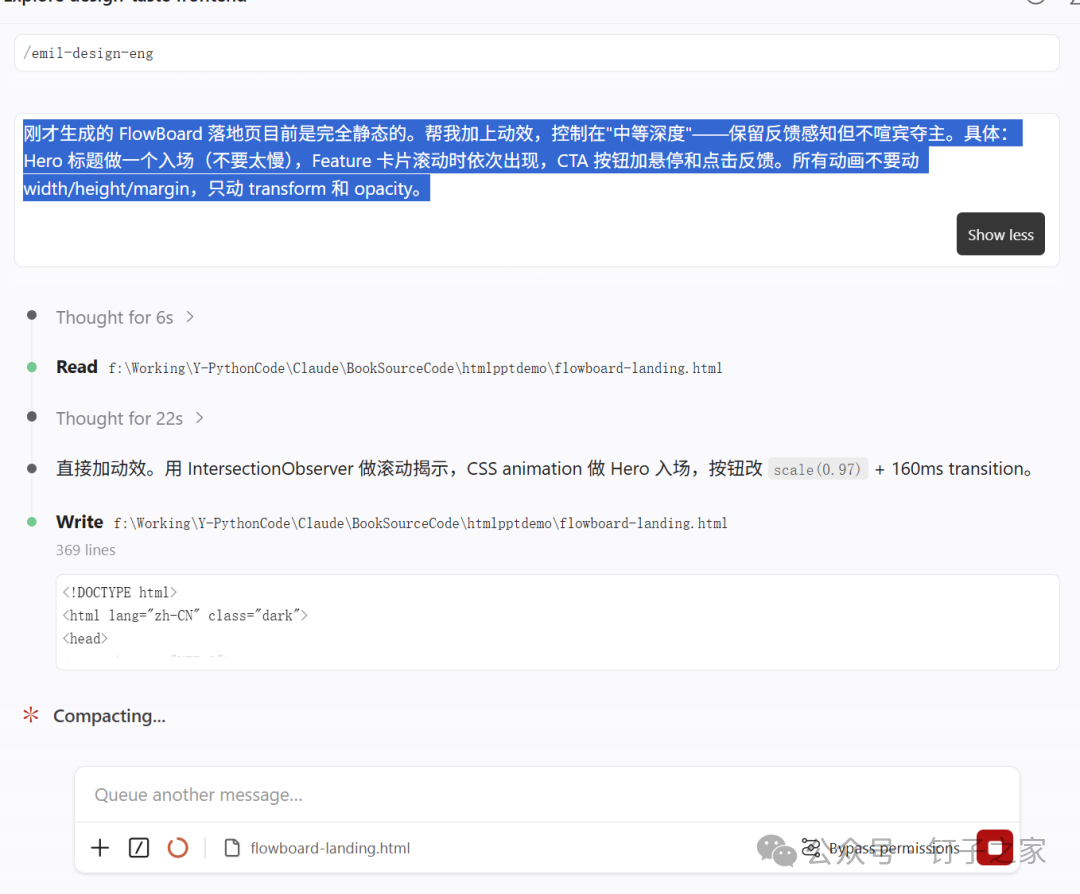Click the IntersectionObserver response message

click(x=544, y=469)
